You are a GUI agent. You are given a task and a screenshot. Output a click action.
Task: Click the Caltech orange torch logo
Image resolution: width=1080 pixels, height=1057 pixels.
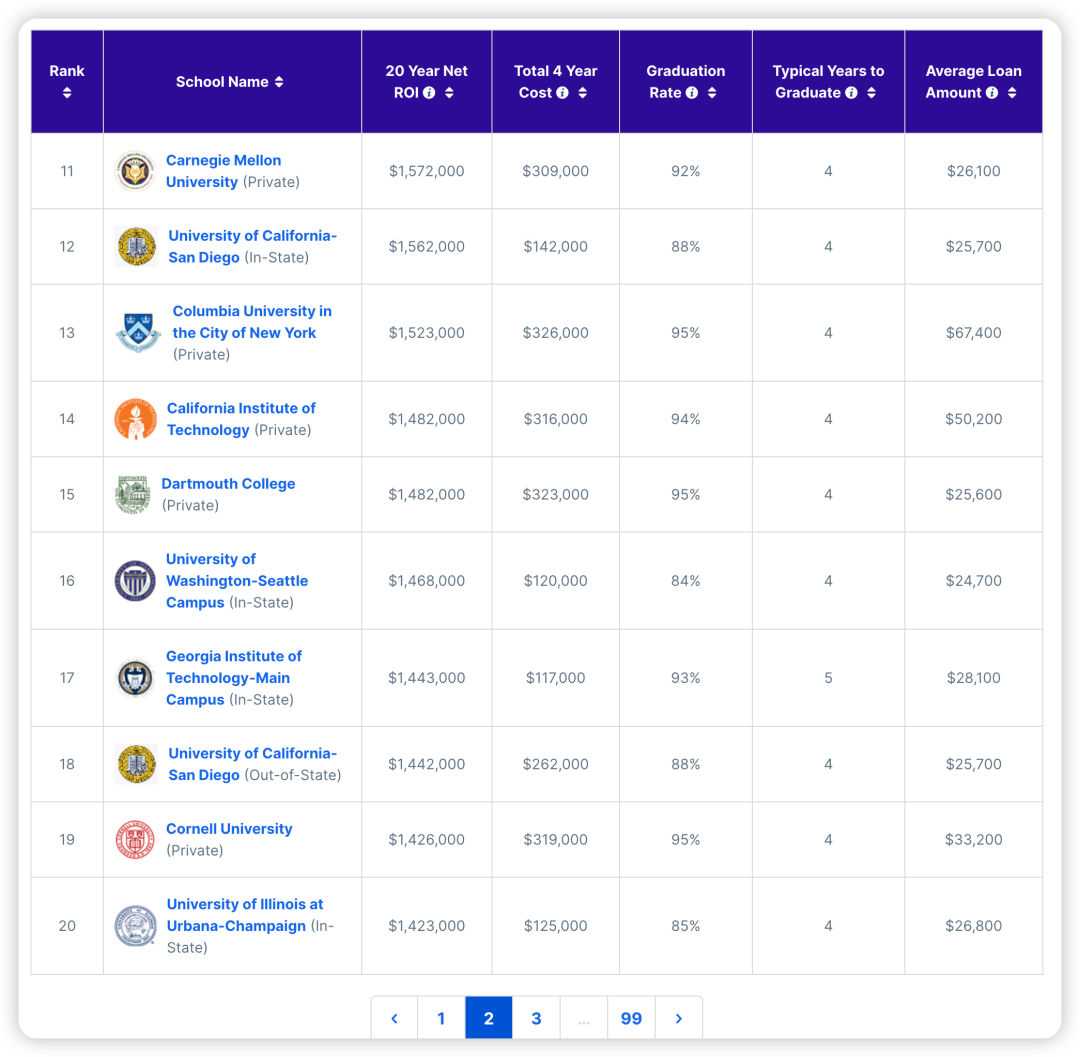[136, 419]
